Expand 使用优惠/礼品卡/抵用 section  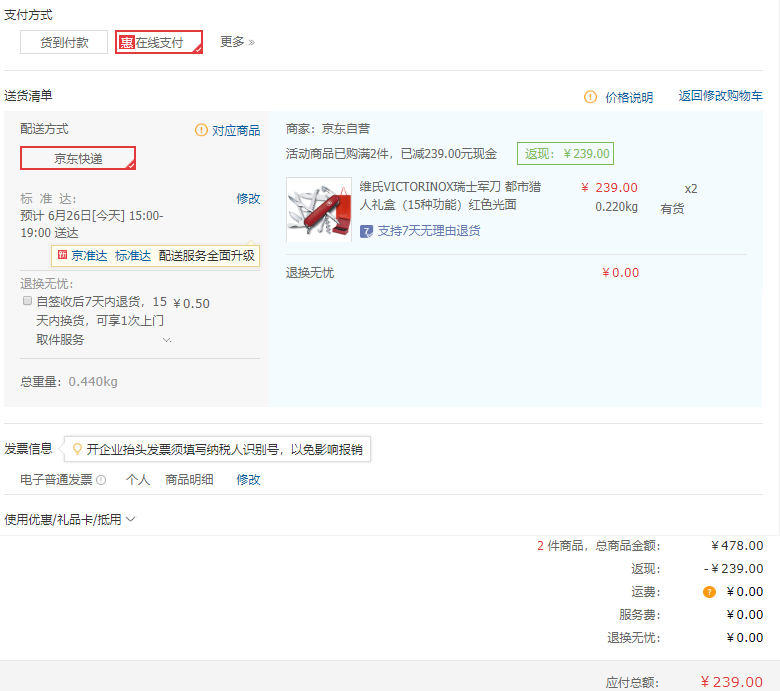pyautogui.click(x=70, y=520)
